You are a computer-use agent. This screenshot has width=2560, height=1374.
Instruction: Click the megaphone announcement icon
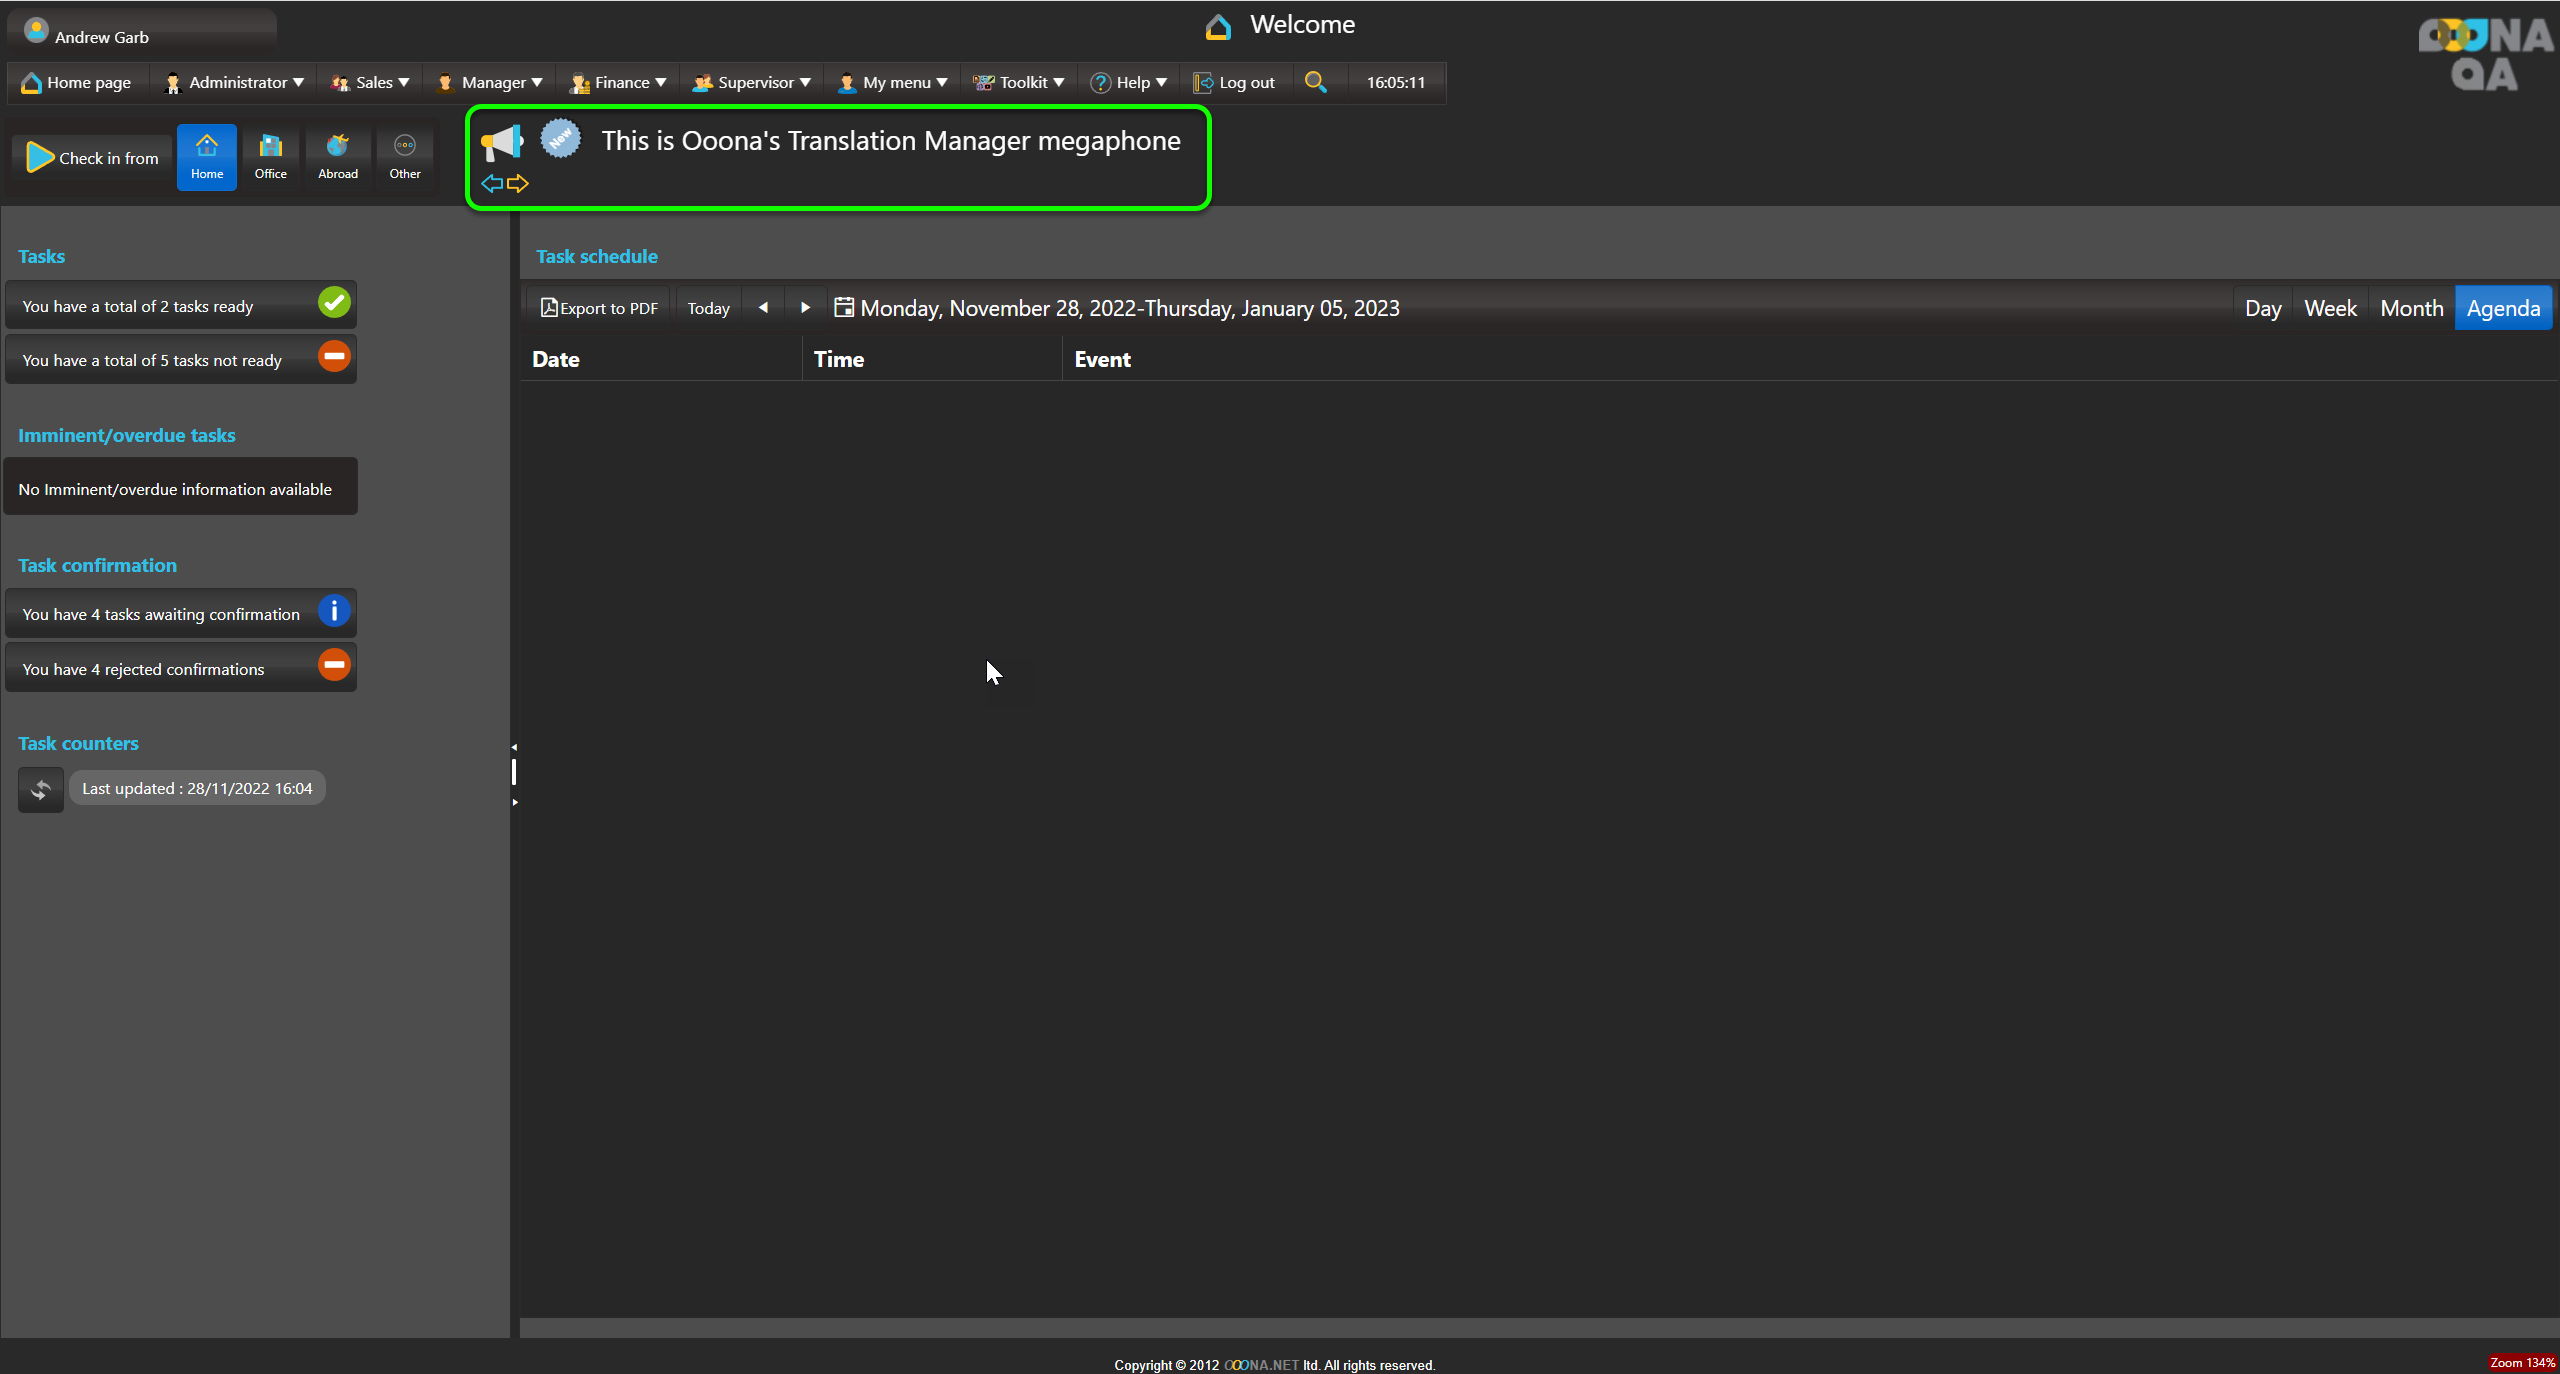click(x=501, y=142)
